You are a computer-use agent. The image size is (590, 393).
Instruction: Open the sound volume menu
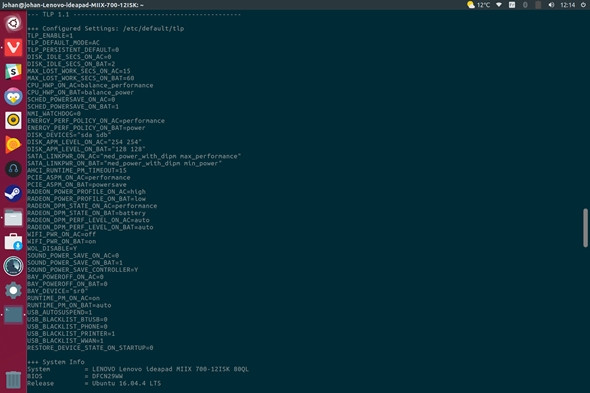click(551, 5)
